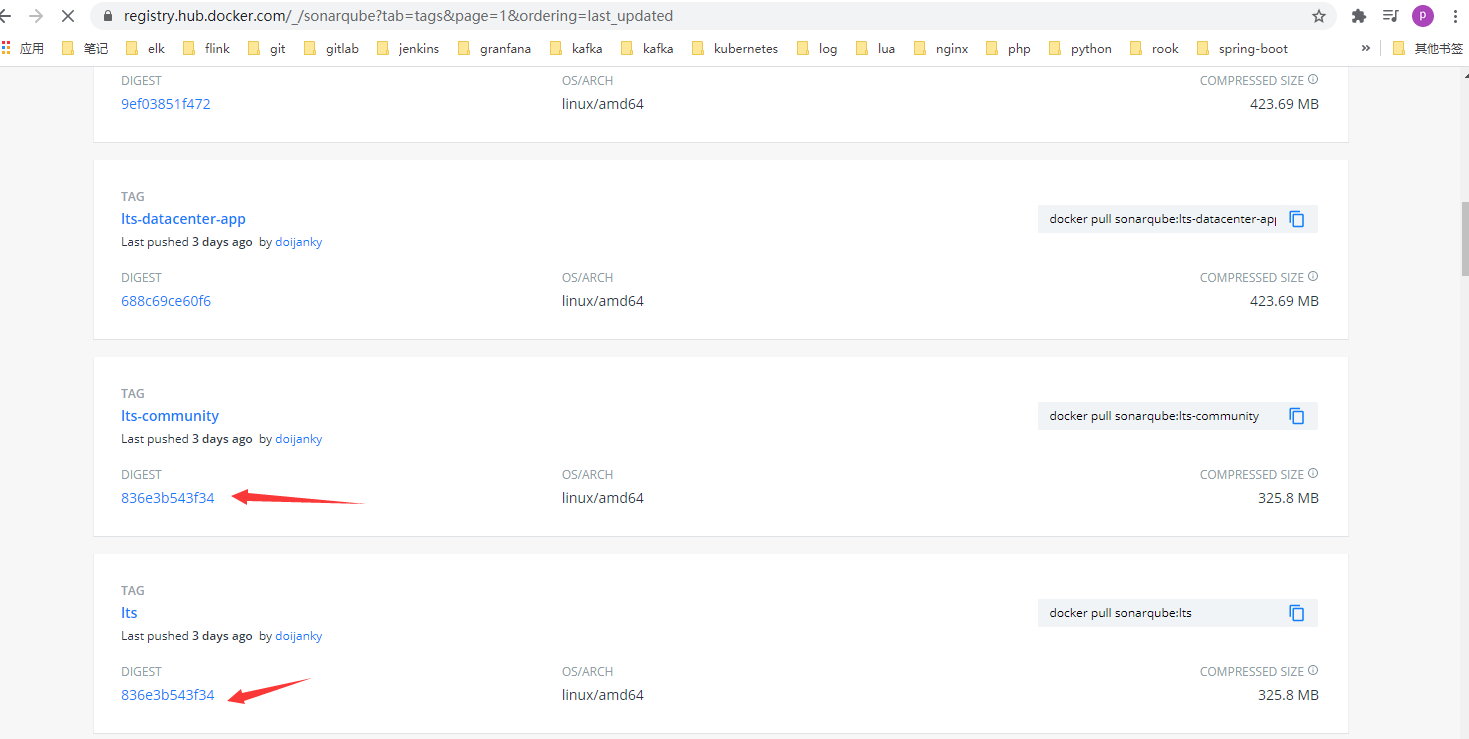
Task: Copy the lts-datacenter-app pull command
Action: click(x=1297, y=219)
